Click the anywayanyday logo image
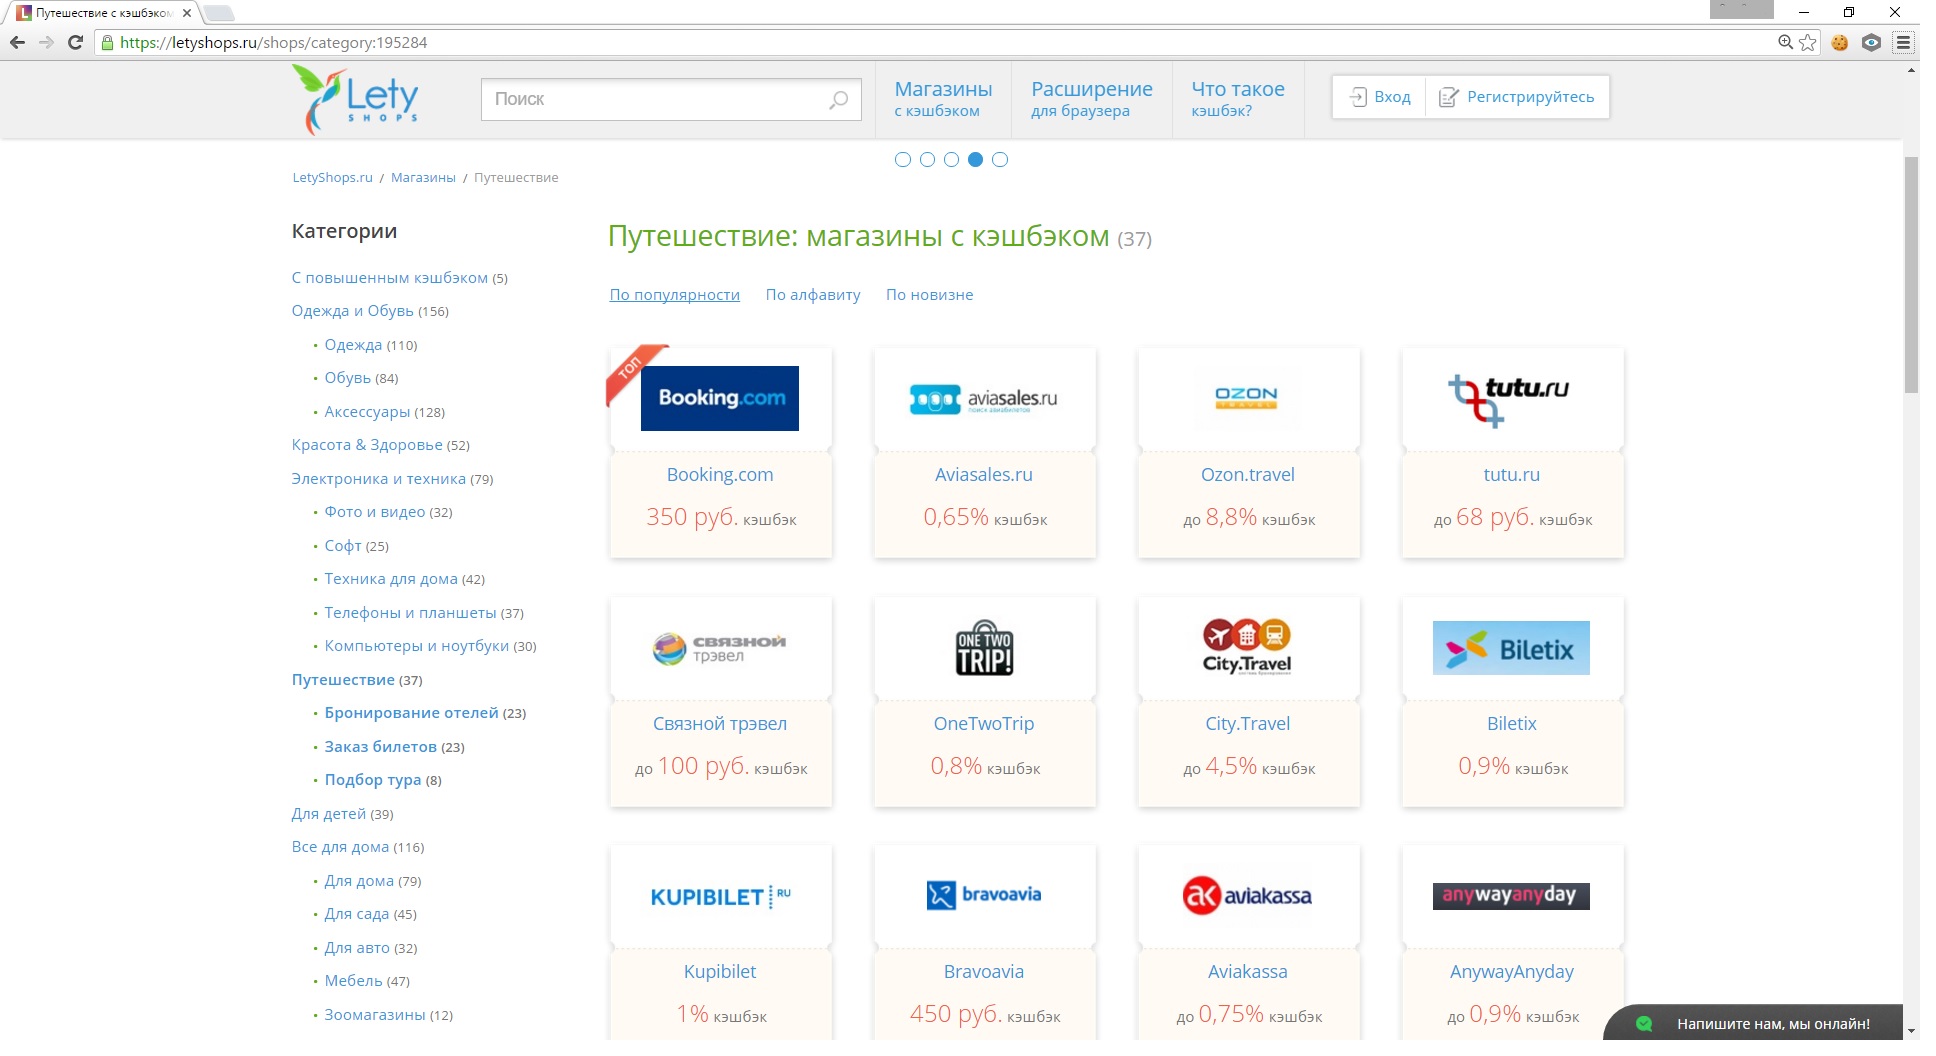 click(x=1511, y=895)
